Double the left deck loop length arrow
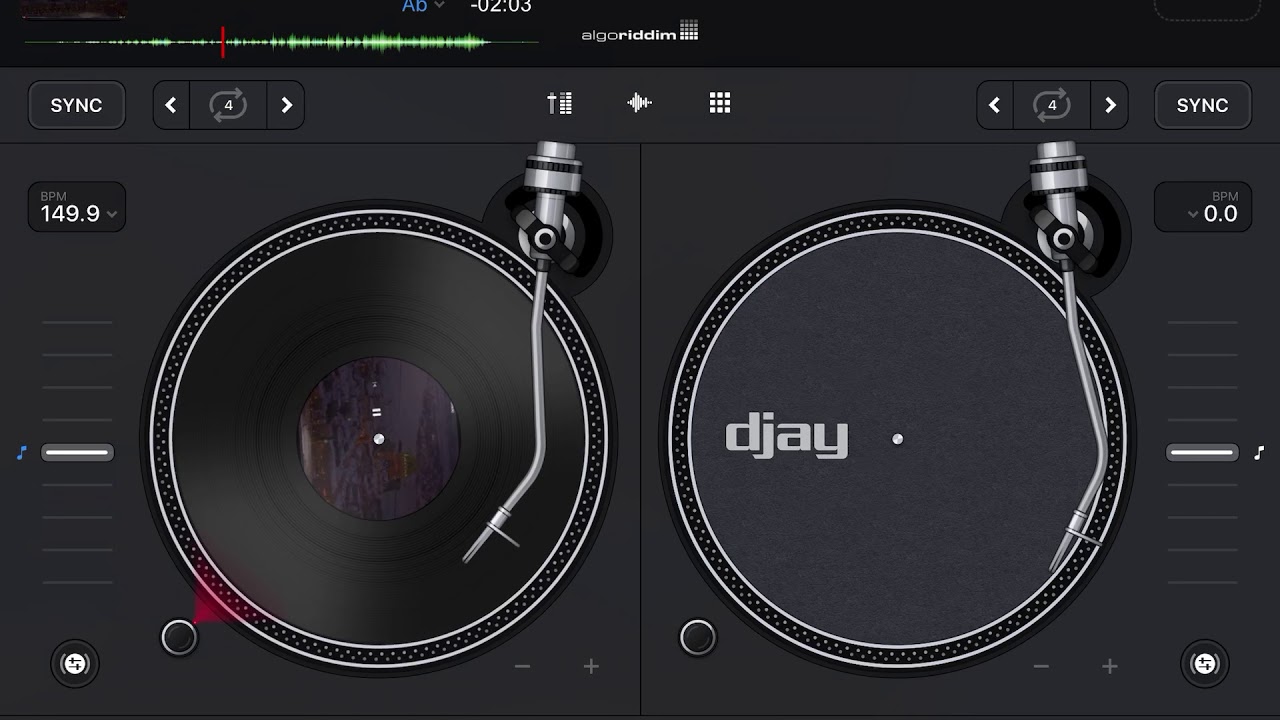This screenshot has height=720, width=1280. (x=286, y=105)
